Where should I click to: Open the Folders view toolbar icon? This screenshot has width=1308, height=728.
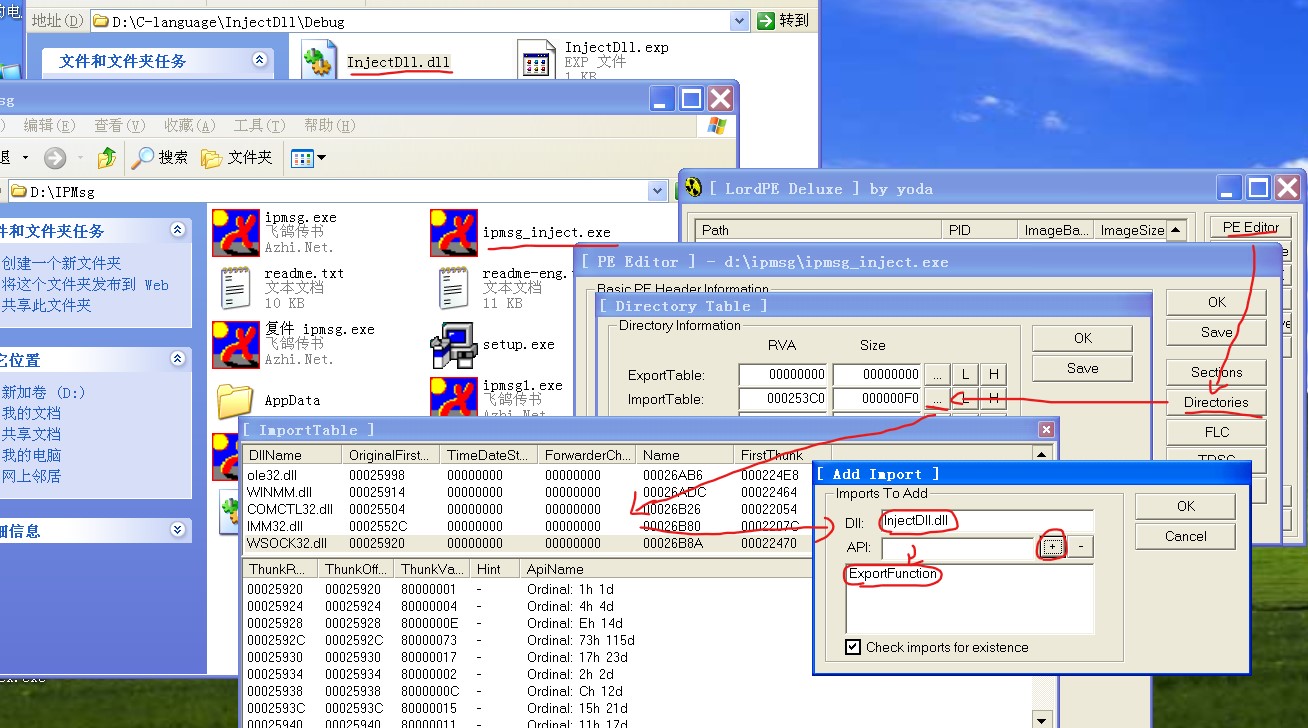pyautogui.click(x=211, y=158)
